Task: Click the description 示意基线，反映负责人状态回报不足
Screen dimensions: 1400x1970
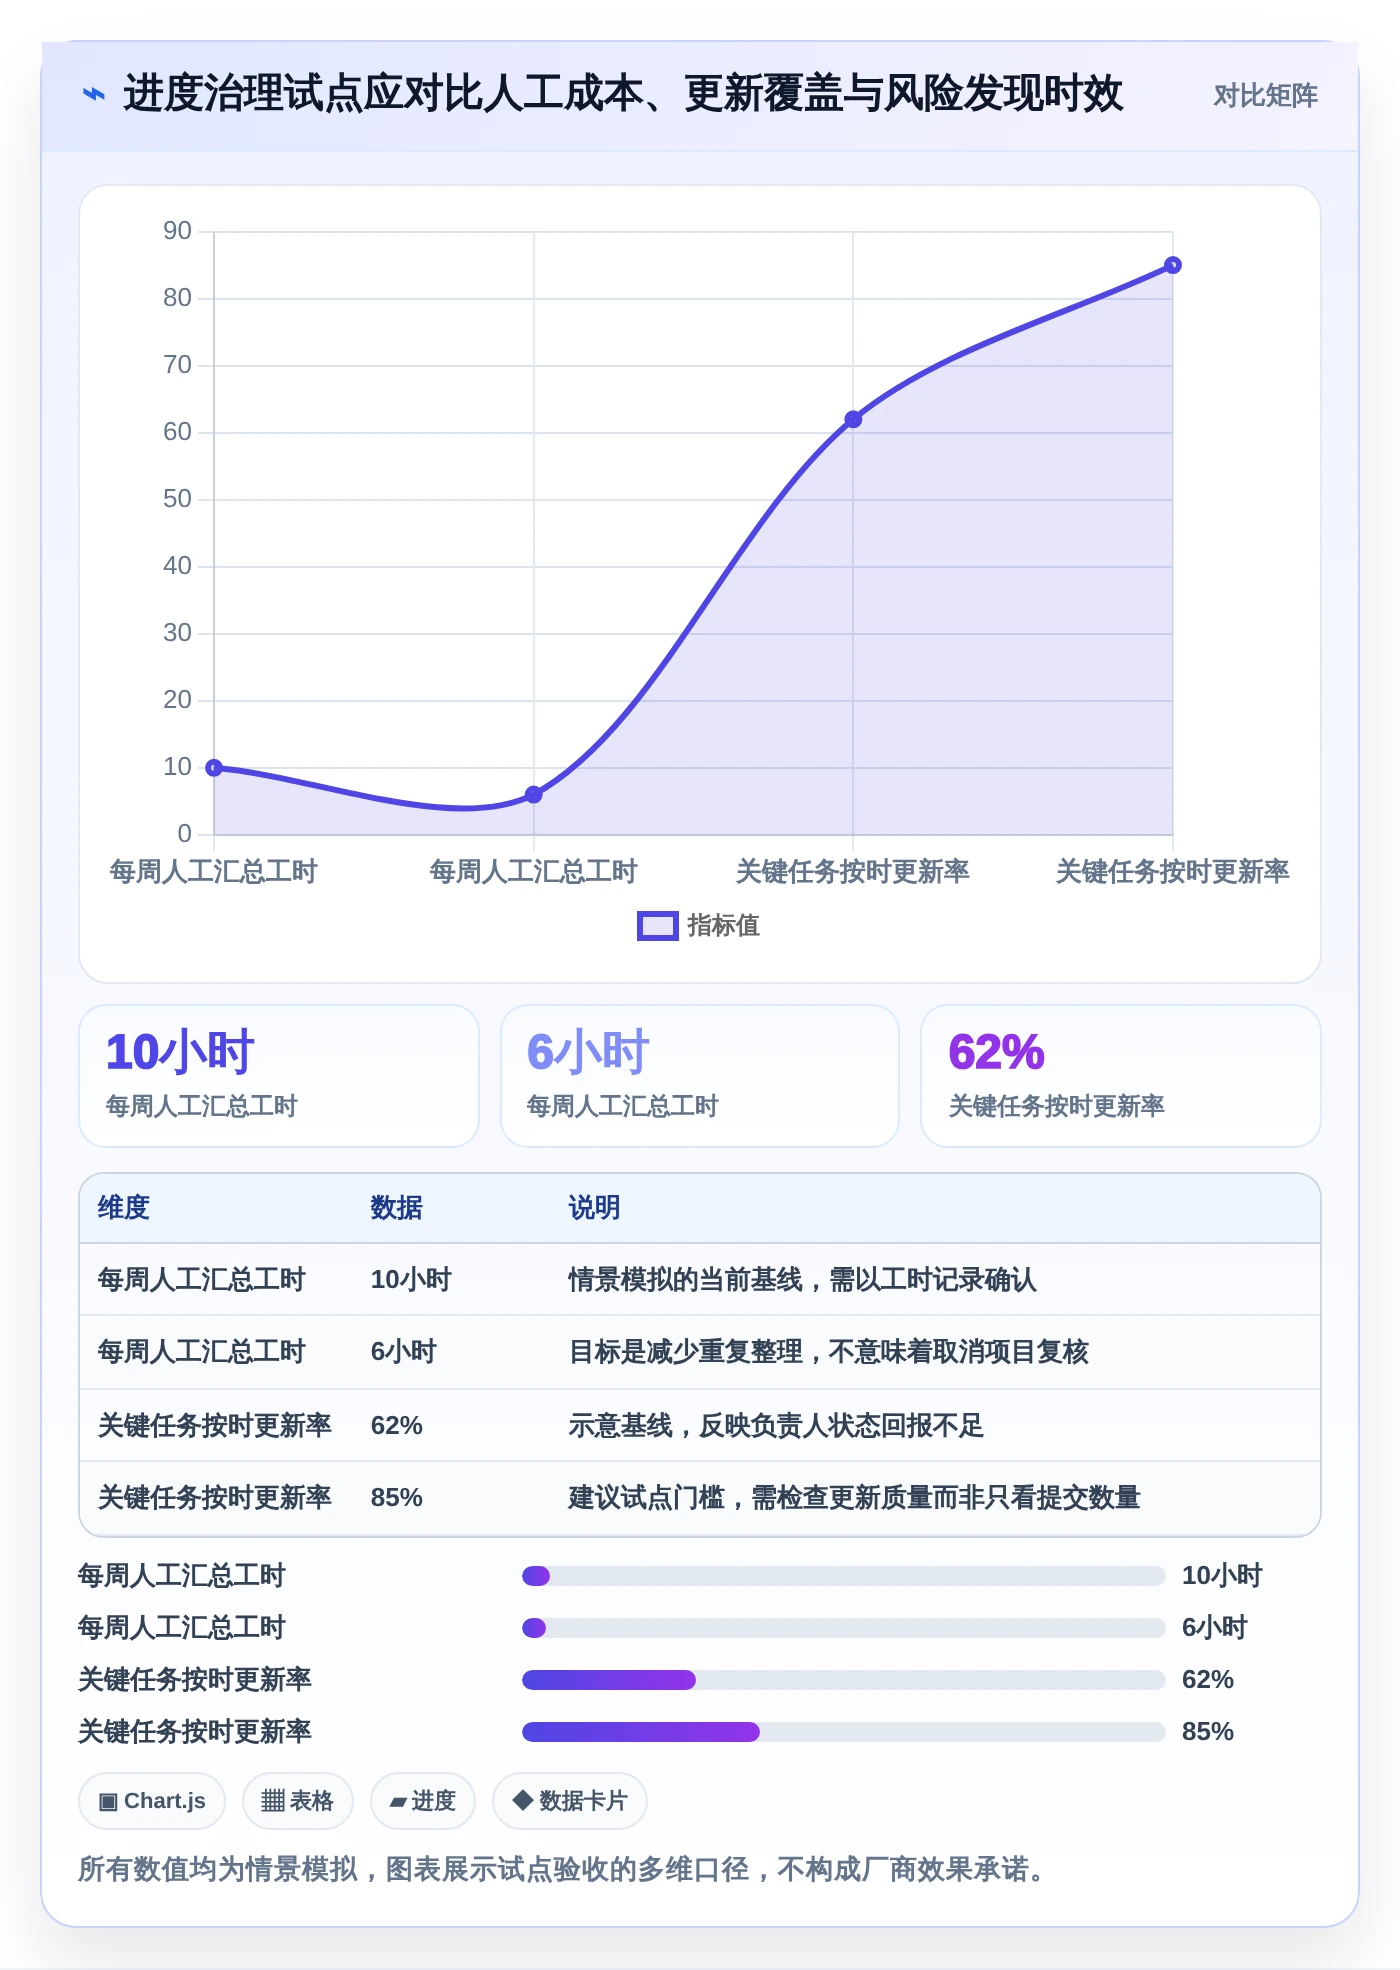Action: [x=777, y=1425]
